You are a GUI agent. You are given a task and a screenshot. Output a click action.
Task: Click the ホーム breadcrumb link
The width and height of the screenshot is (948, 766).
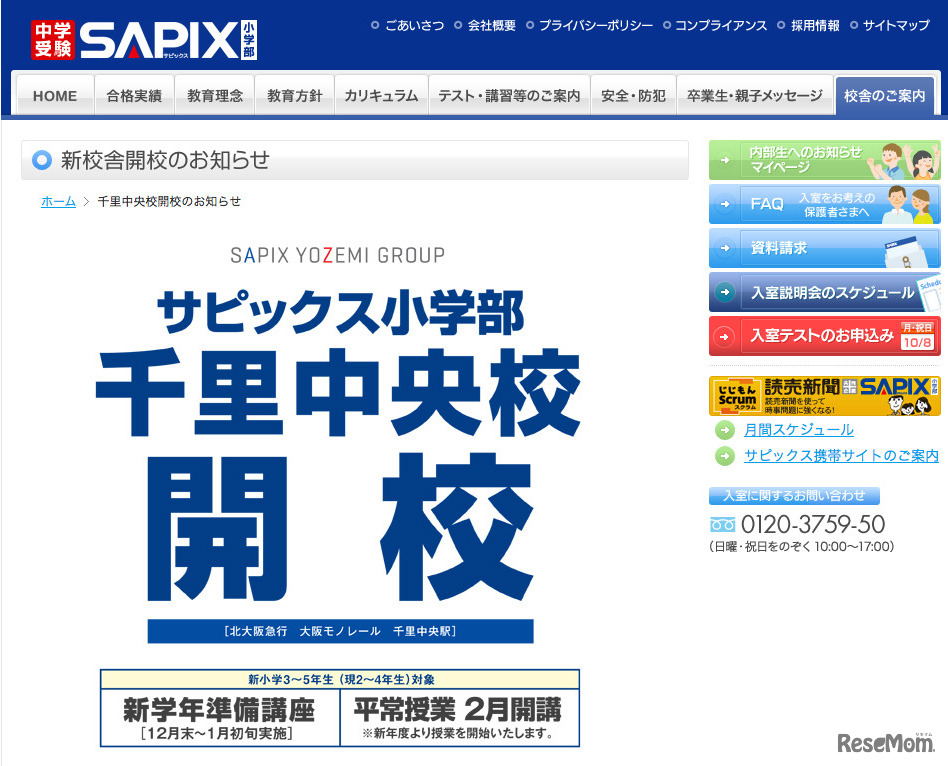coord(58,201)
